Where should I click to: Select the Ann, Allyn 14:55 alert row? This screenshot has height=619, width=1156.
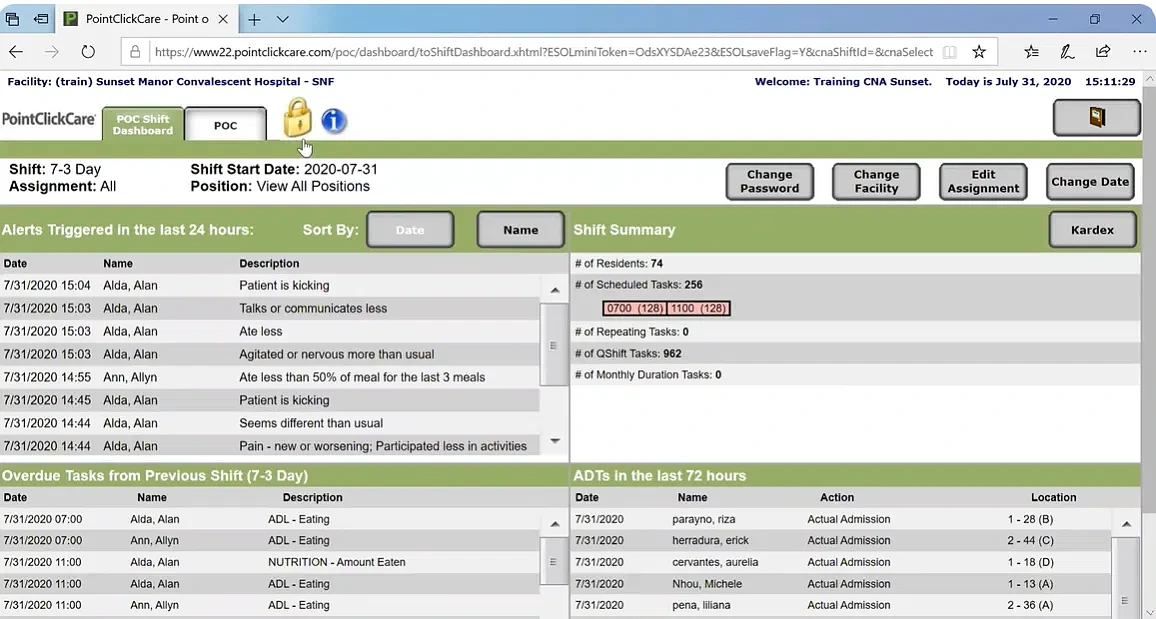click(270, 377)
